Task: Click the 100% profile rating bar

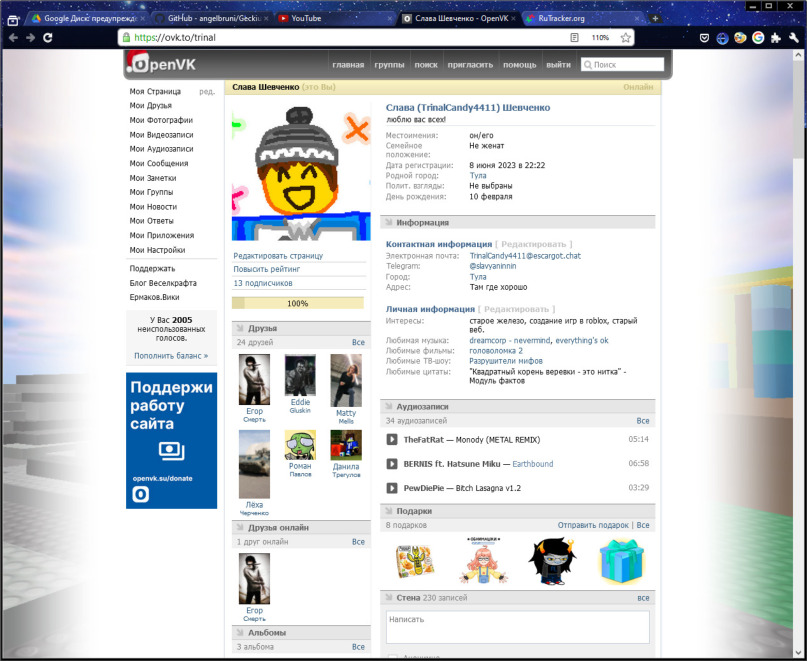Action: (297, 303)
